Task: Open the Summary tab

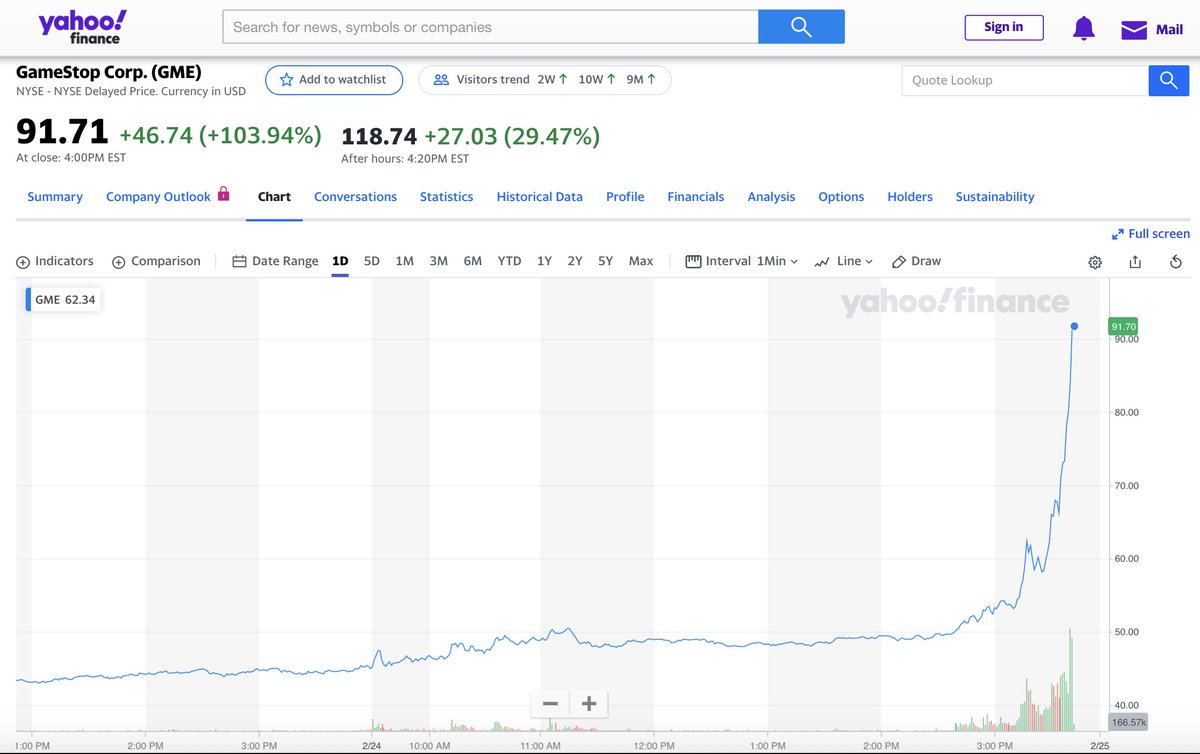Action: tap(55, 197)
